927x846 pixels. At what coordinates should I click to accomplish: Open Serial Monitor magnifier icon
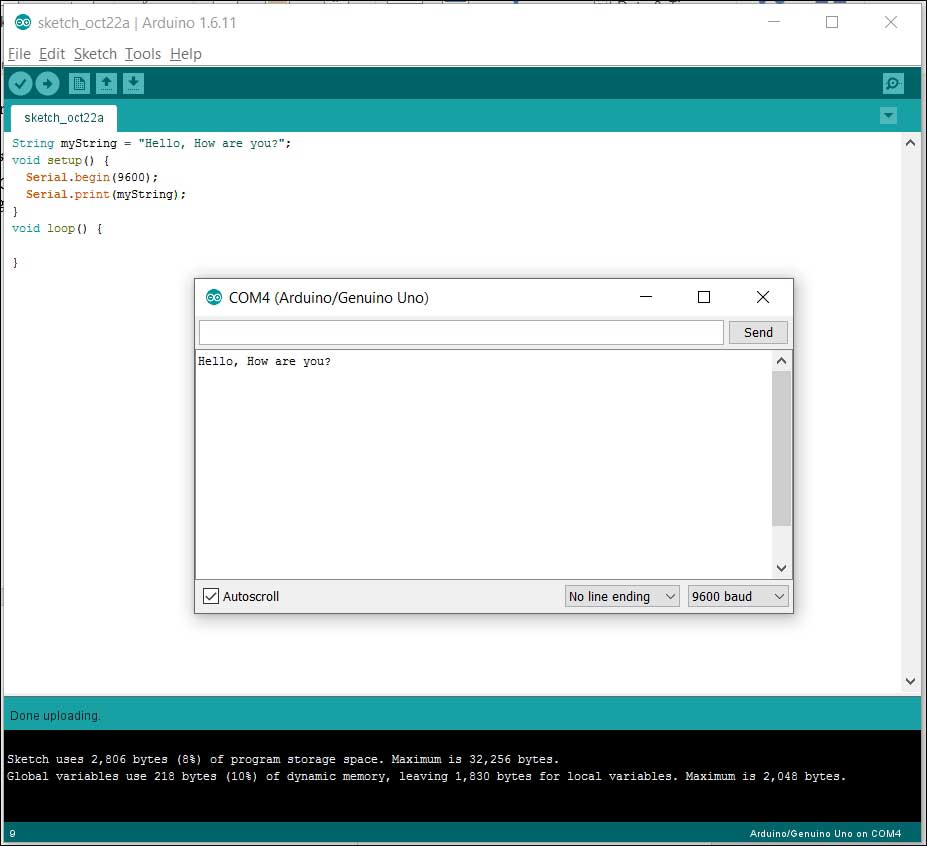tap(893, 84)
